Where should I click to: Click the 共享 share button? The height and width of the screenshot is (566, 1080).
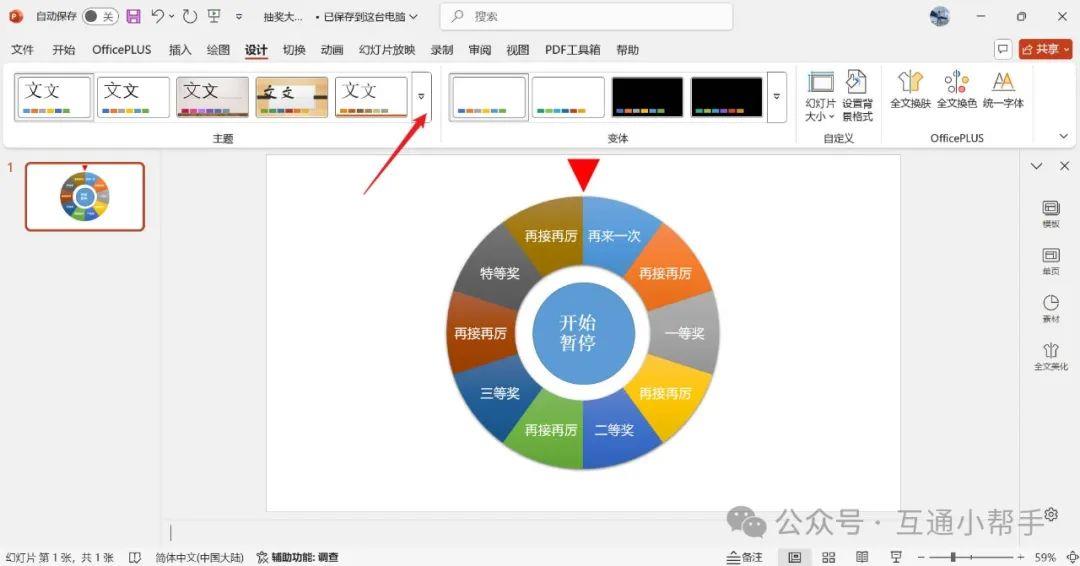pos(1045,49)
